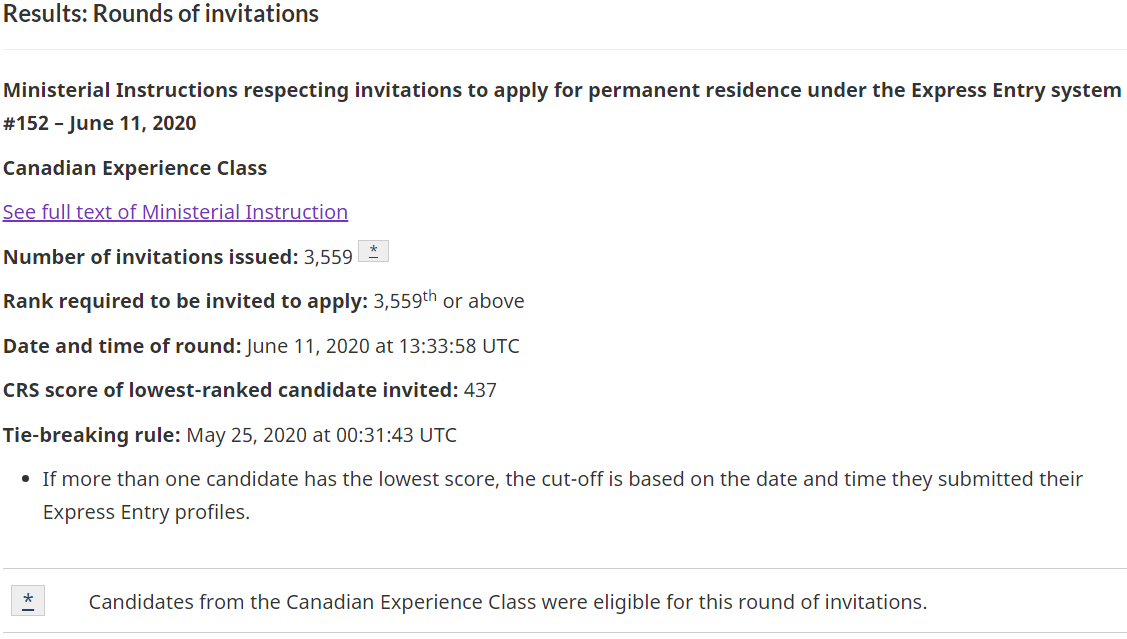Click the CRS score value 437
The height and width of the screenshot is (639, 1127).
click(x=480, y=390)
